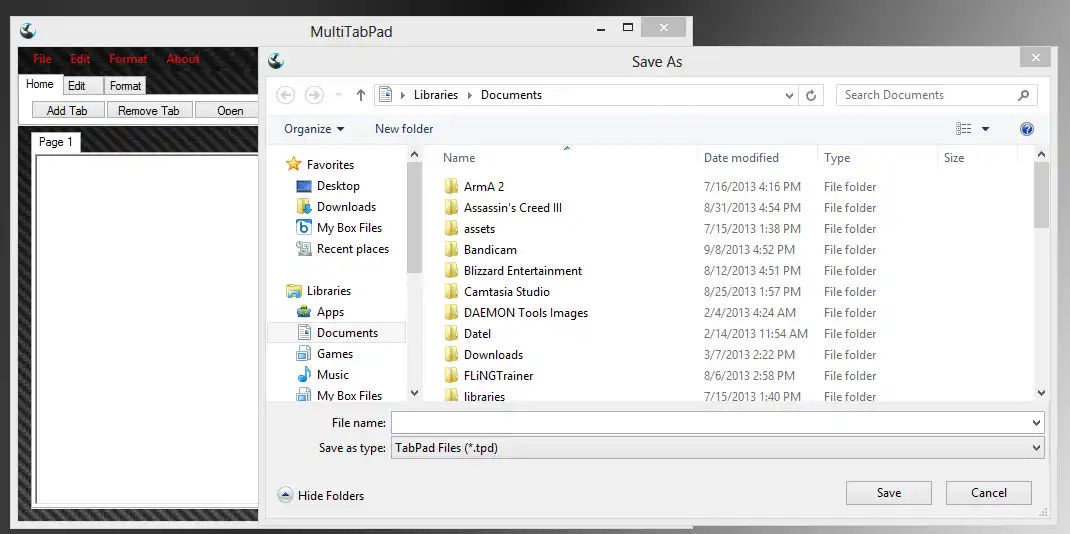Click the Libraries folder icon in the sidebar

pyautogui.click(x=293, y=291)
